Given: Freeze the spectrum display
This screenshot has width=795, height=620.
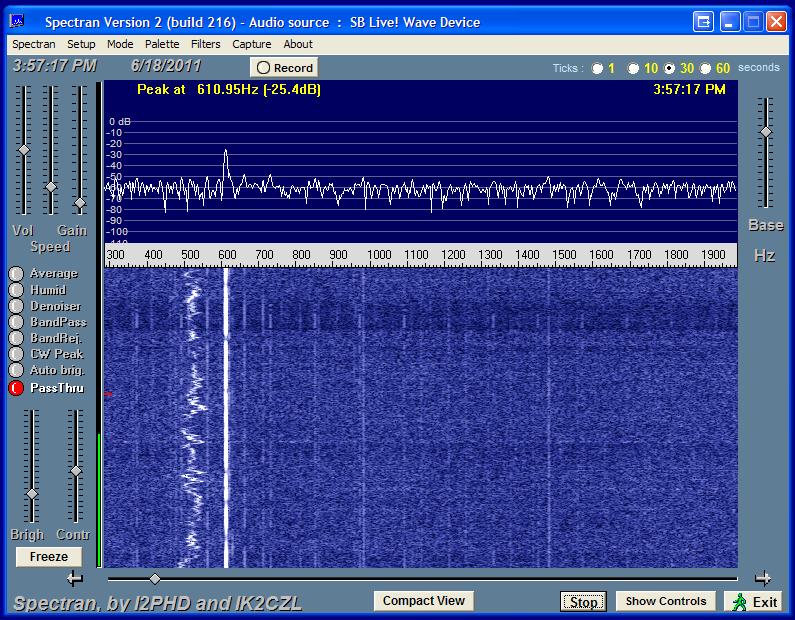Looking at the screenshot, I should pos(49,556).
